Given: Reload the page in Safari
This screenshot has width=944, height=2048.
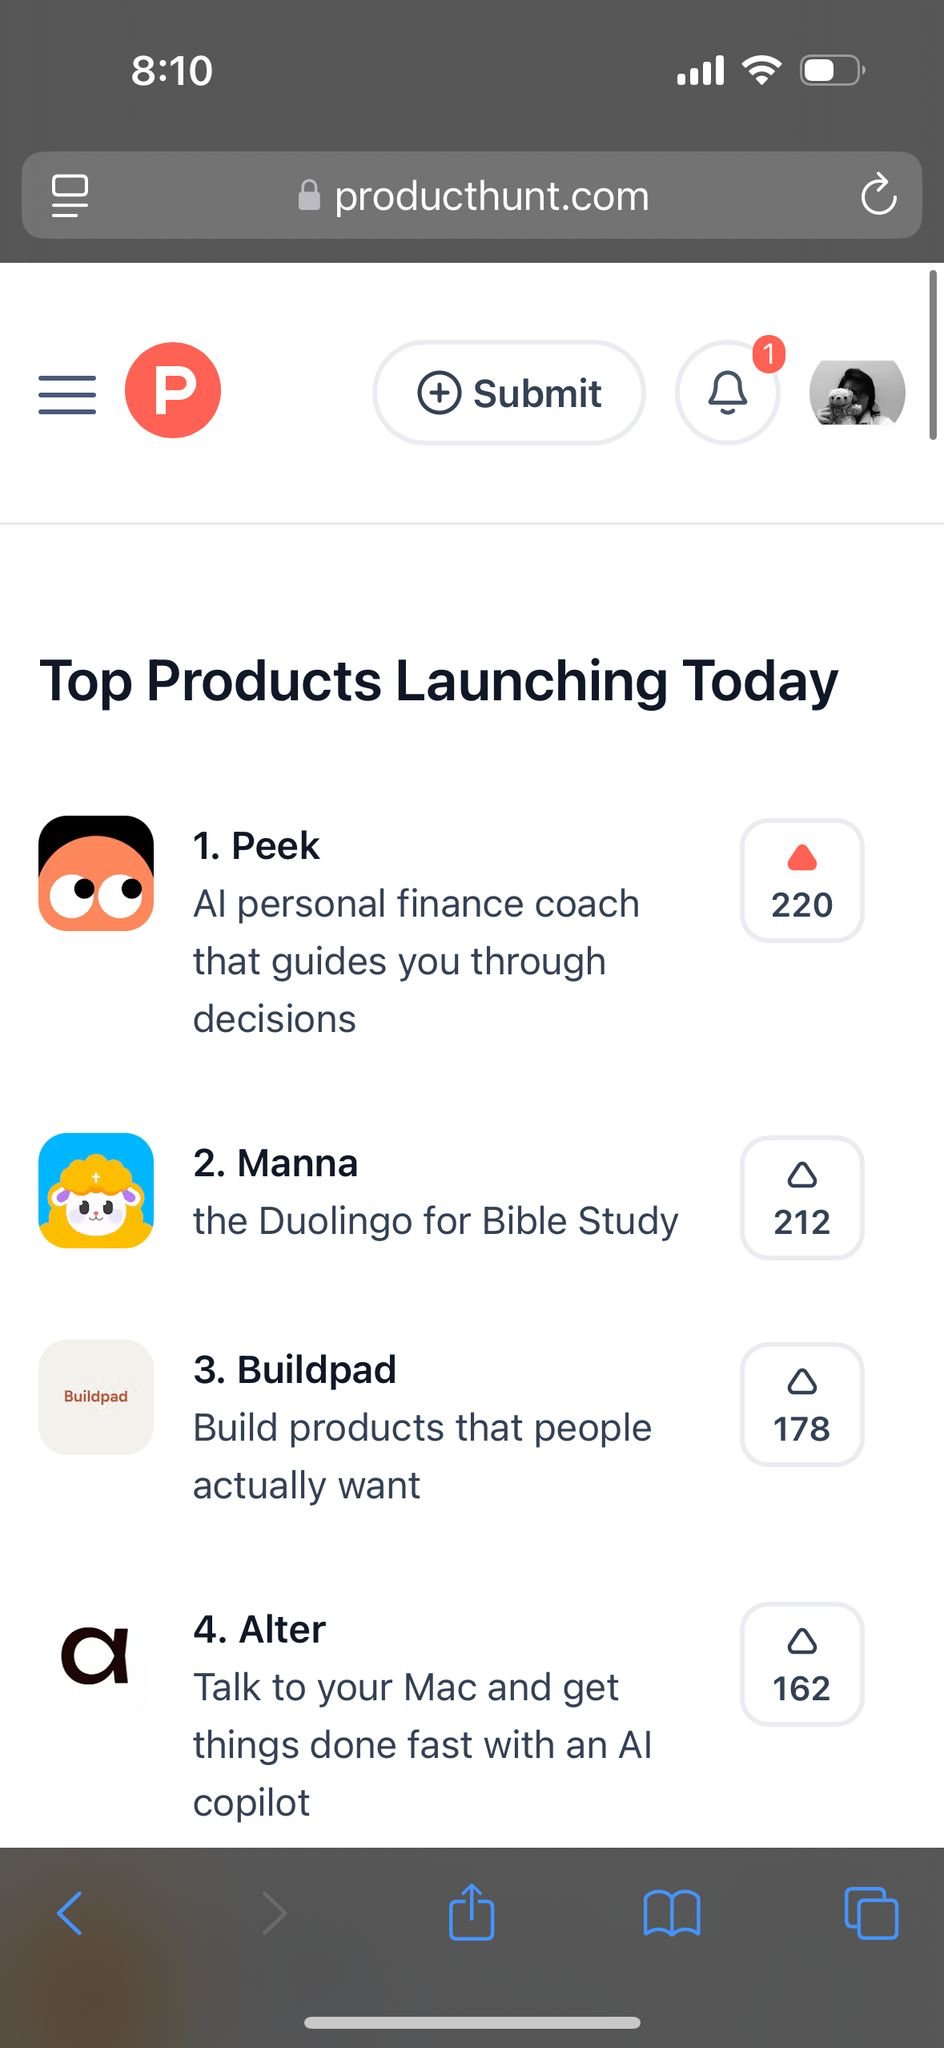Looking at the screenshot, I should [878, 195].
